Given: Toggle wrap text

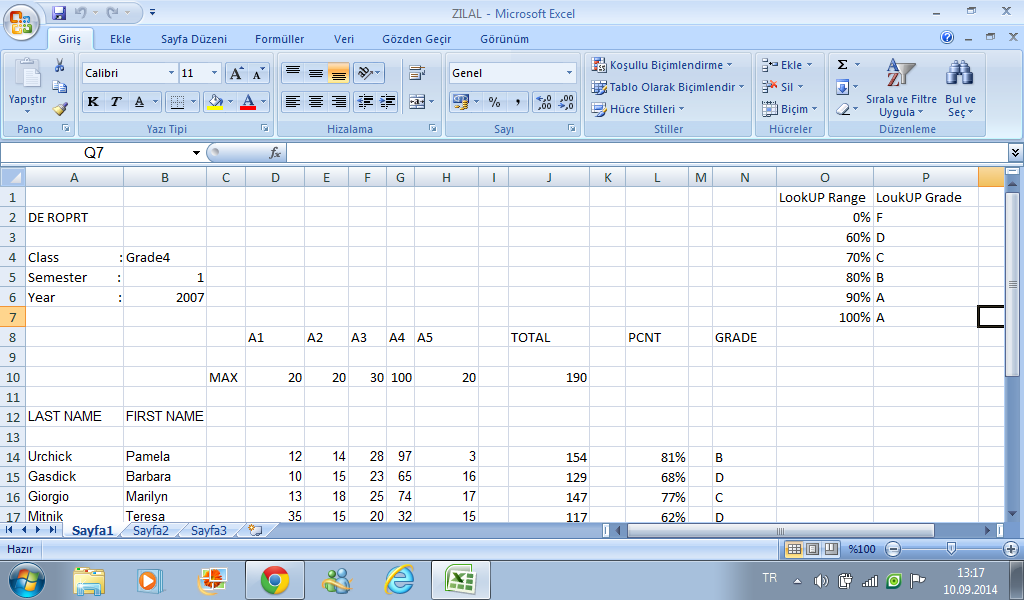Looking at the screenshot, I should click(x=417, y=72).
